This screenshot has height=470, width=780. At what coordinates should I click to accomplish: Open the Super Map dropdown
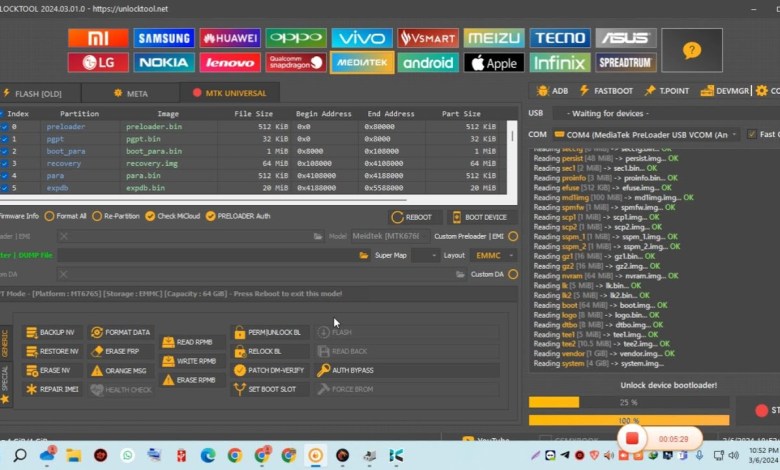[426, 255]
